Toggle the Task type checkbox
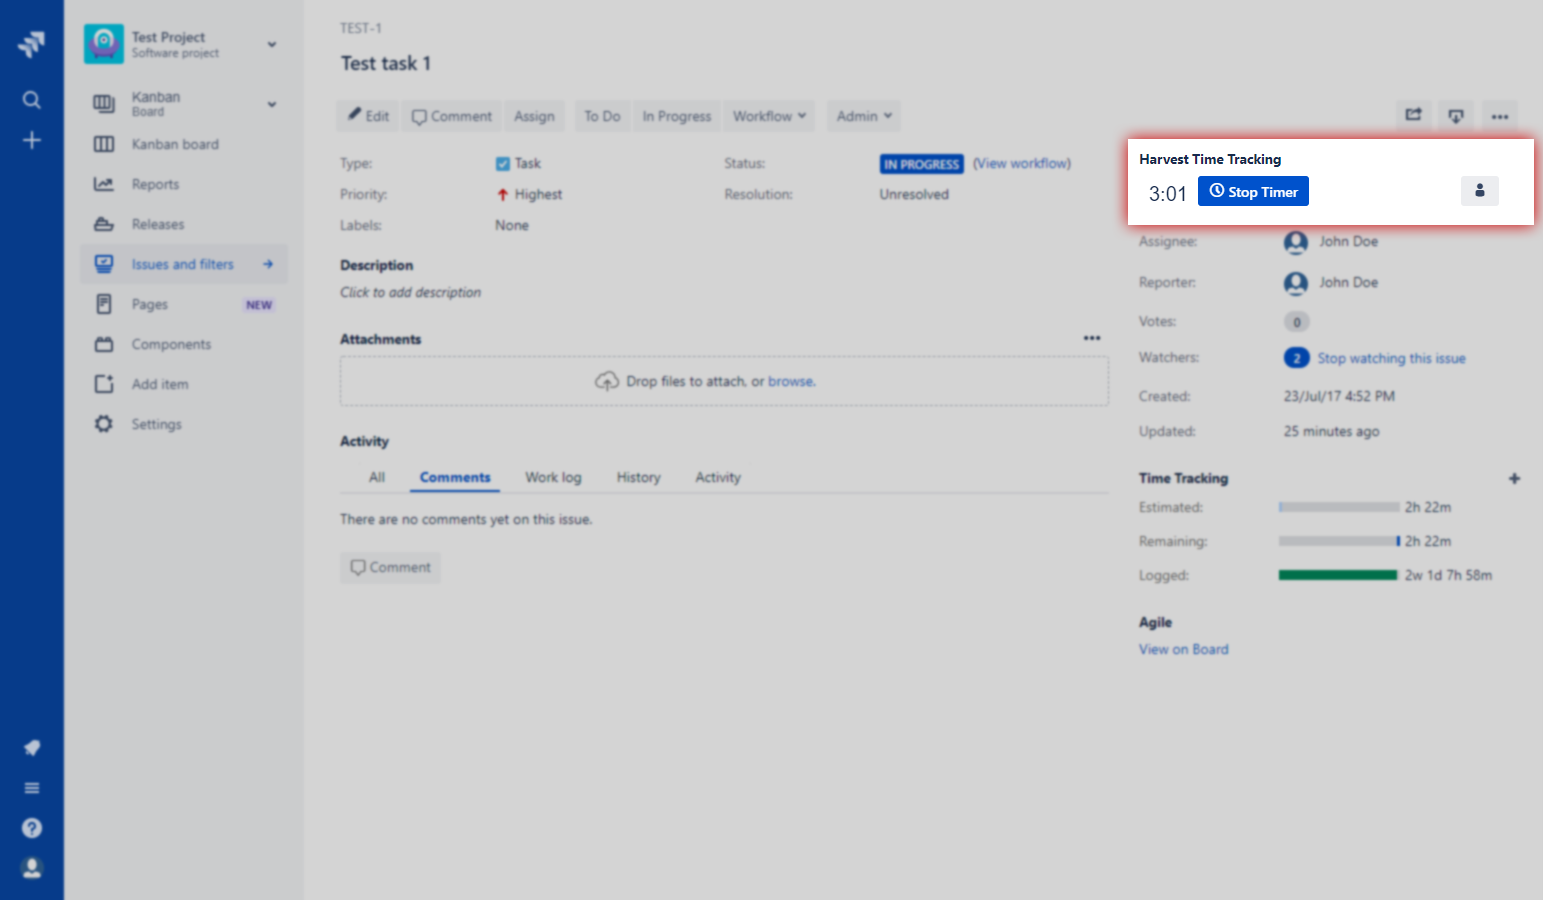1543x900 pixels. point(504,163)
